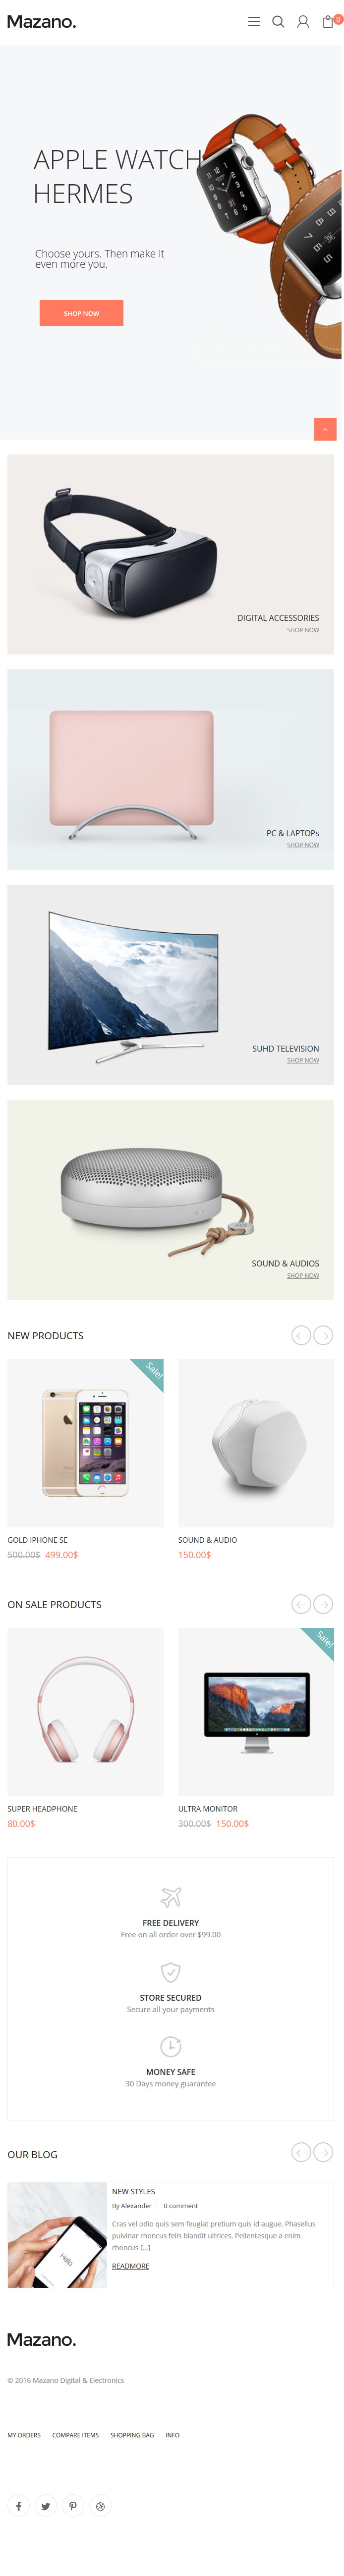Image resolution: width=344 pixels, height=2576 pixels.
Task: Click the orange back-to-top arrow
Action: [x=325, y=429]
